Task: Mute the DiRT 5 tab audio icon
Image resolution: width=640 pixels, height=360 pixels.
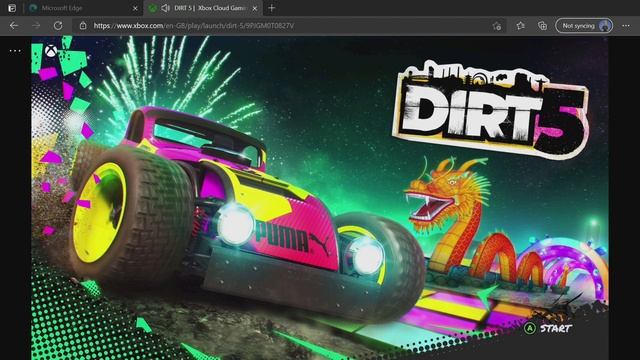Action: [x=165, y=8]
